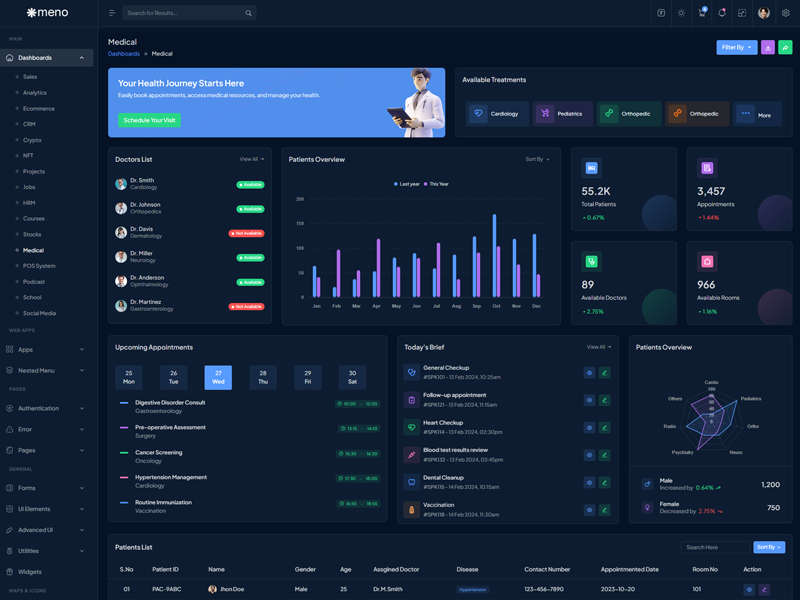
Task: Expand the Authentication sidebar menu
Action: [x=46, y=408]
